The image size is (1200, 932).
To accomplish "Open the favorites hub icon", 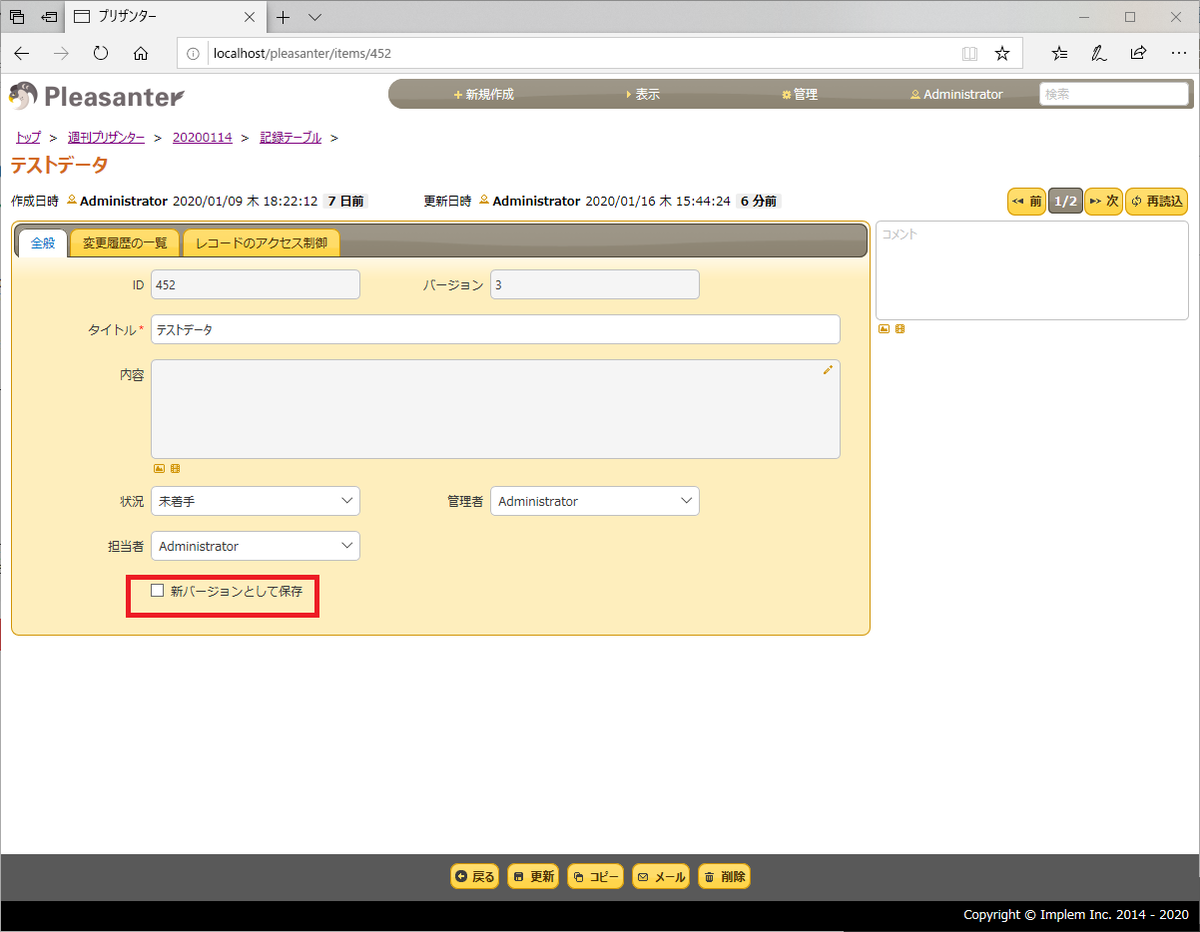I will pyautogui.click(x=1060, y=53).
